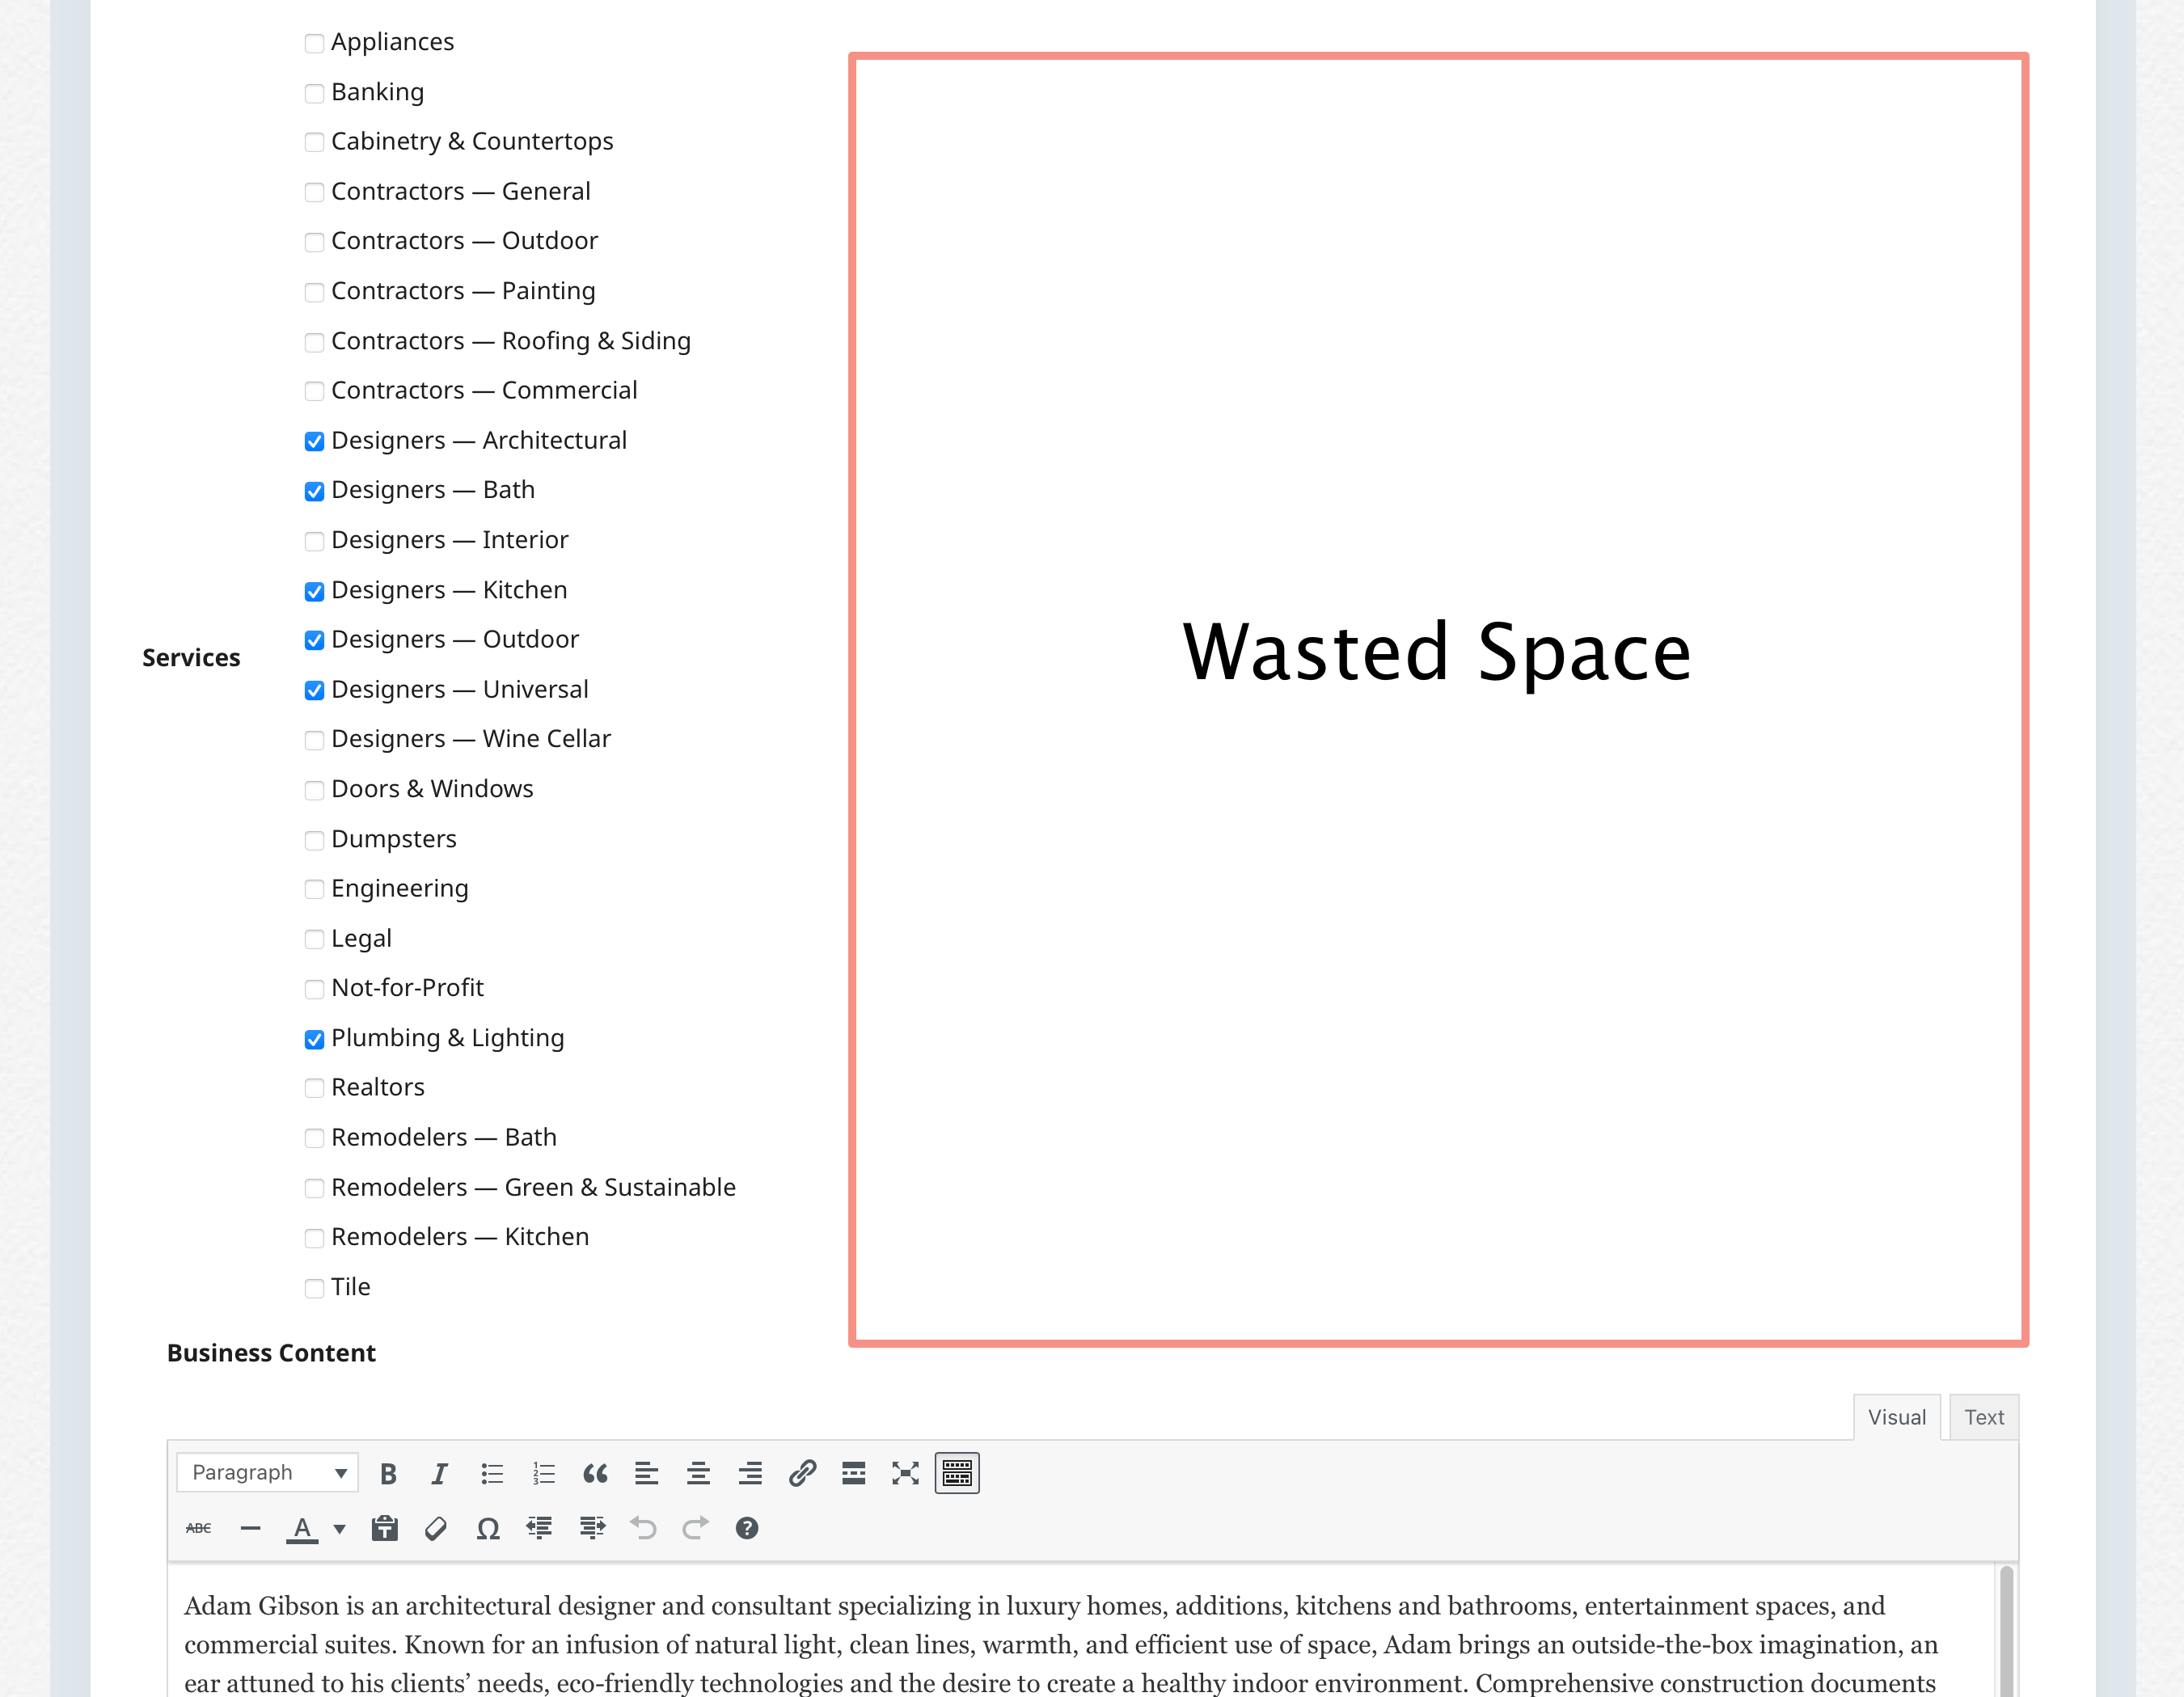Switch to the Visual editor tab
Viewport: 2184px width, 1697px height.
(1896, 1417)
